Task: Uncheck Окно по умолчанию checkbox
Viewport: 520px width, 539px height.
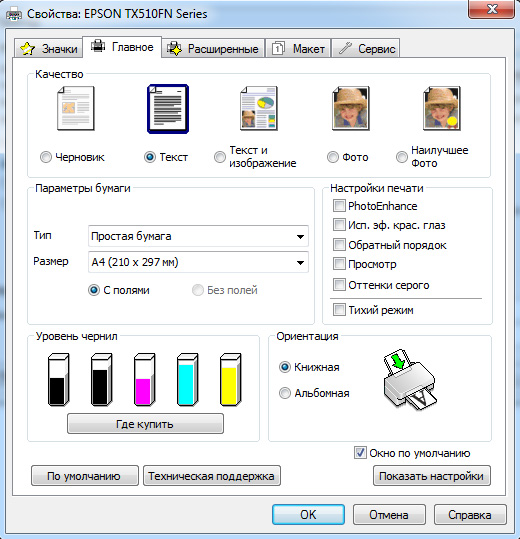Action: tap(360, 453)
